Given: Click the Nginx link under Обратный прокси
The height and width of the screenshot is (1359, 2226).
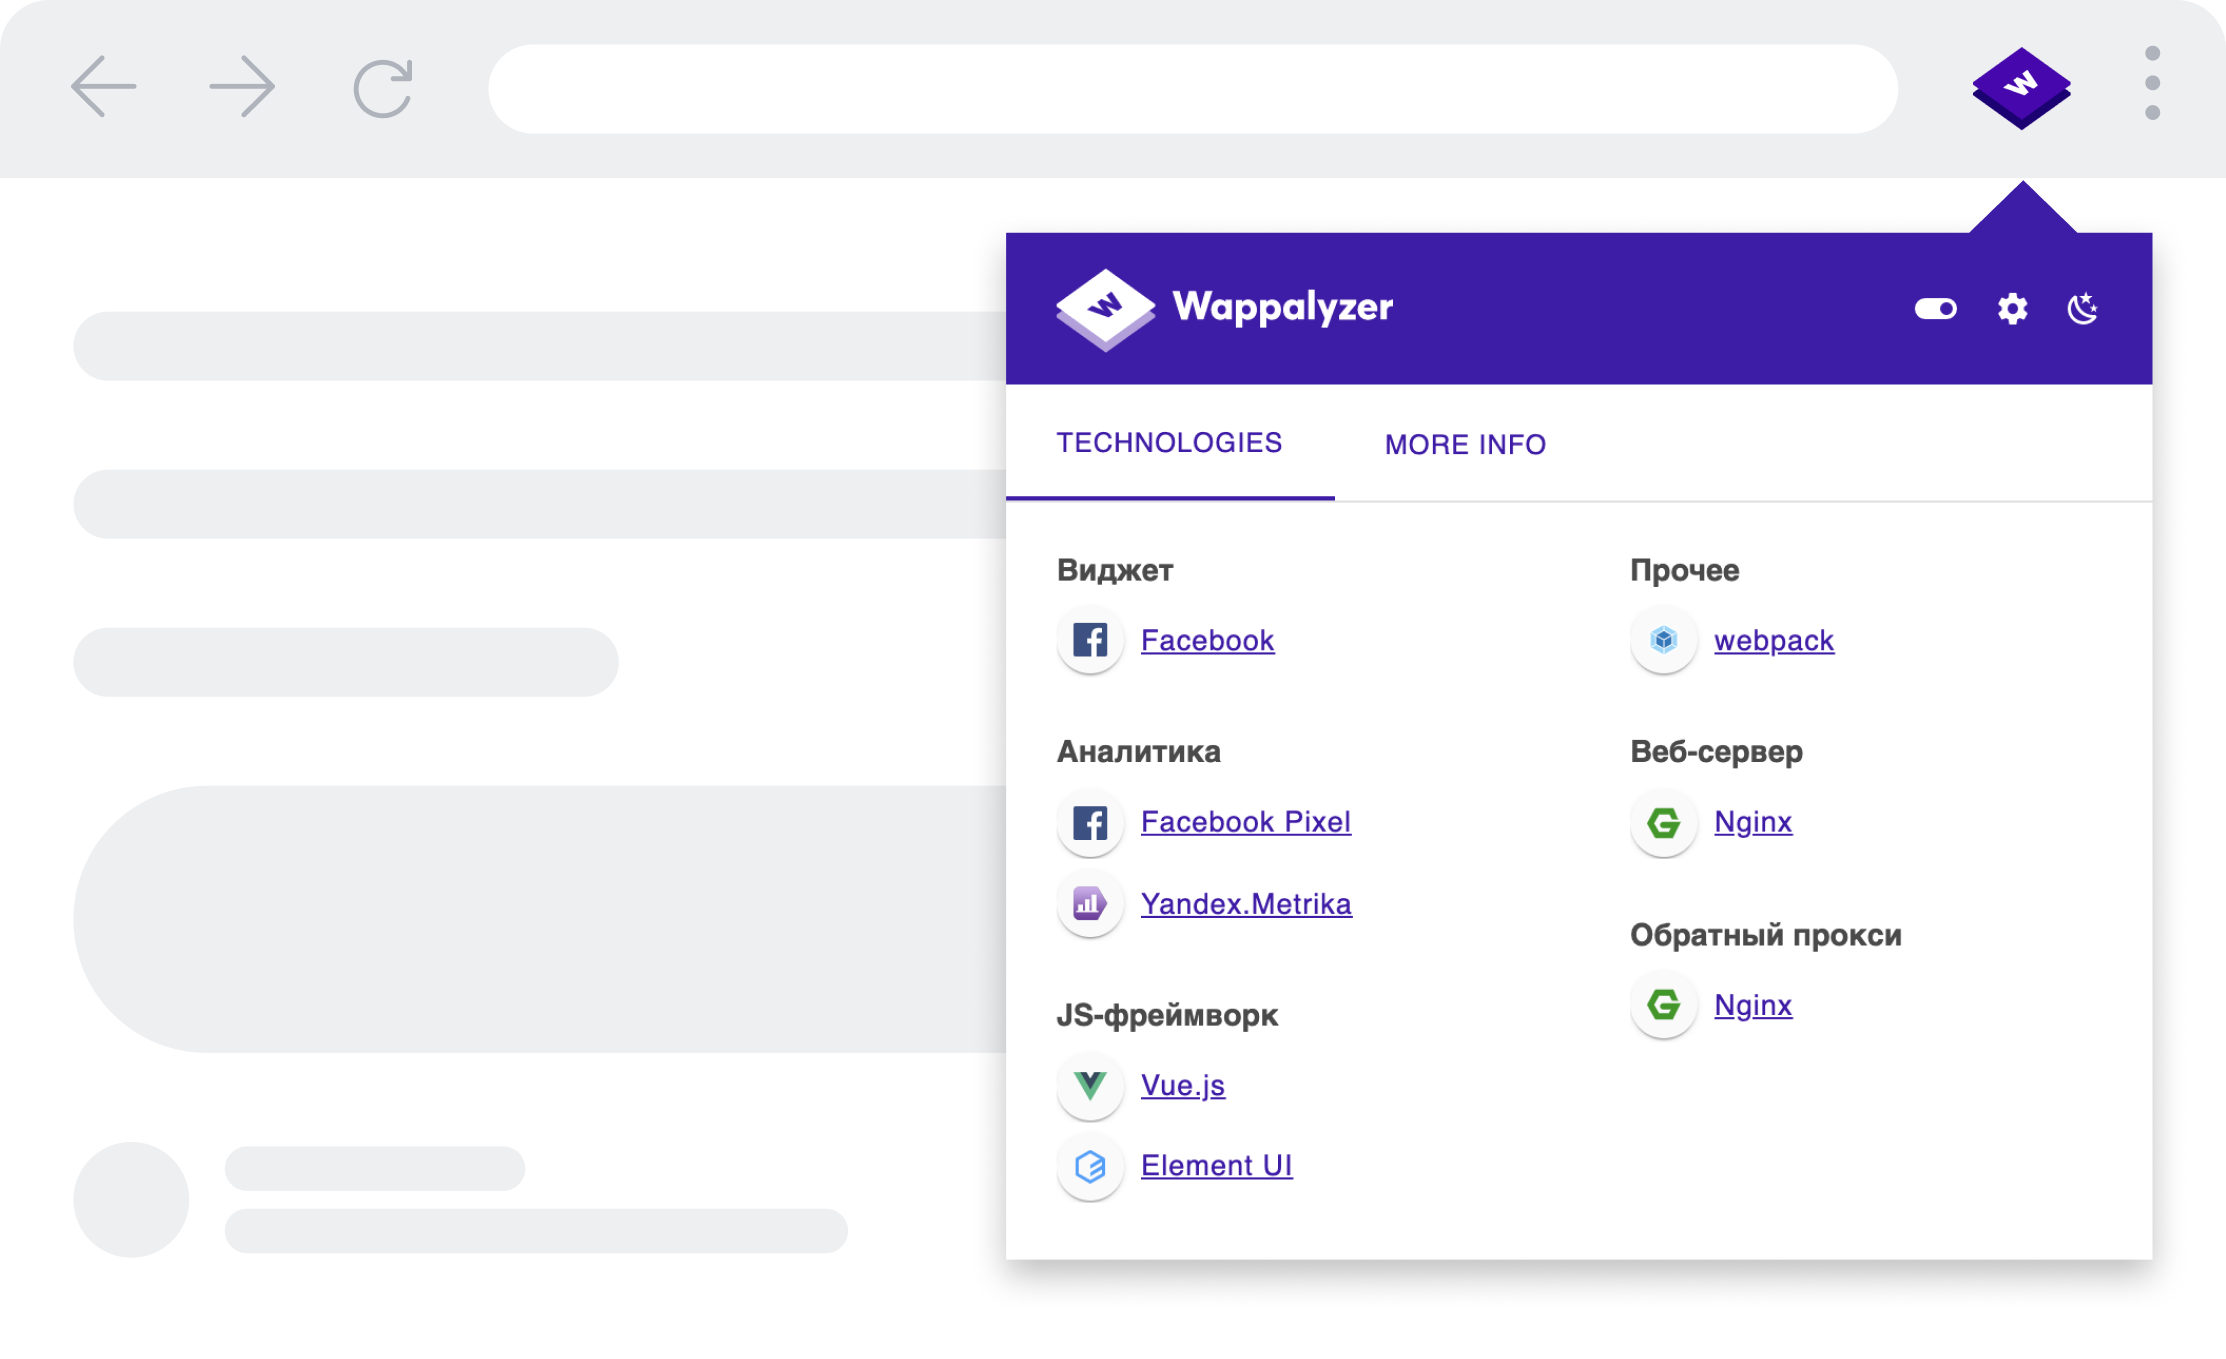Looking at the screenshot, I should pyautogui.click(x=1753, y=1005).
